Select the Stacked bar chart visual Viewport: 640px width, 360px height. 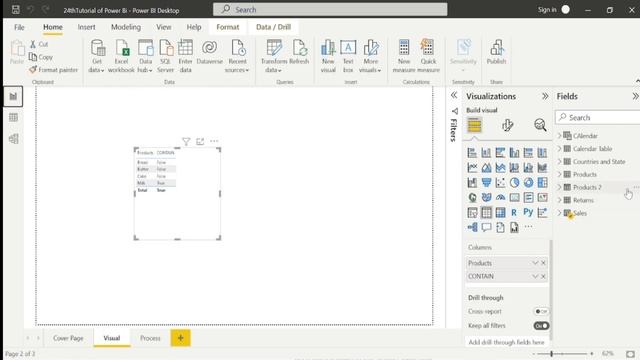coord(472,153)
